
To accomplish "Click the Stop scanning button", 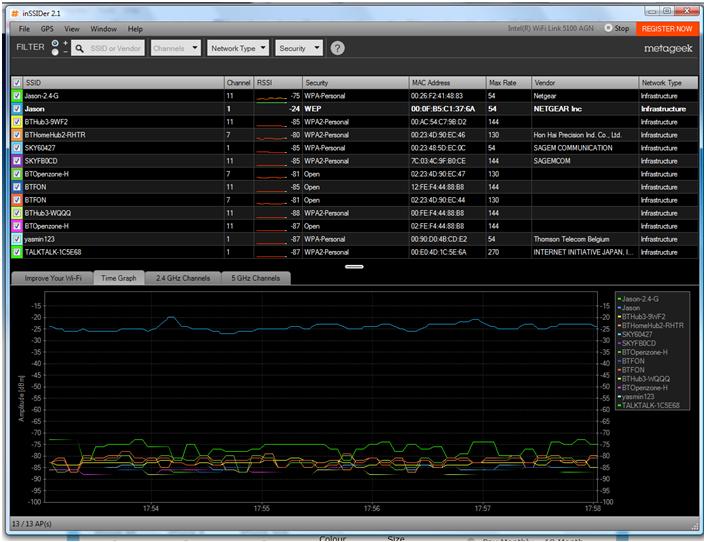I will (617, 29).
